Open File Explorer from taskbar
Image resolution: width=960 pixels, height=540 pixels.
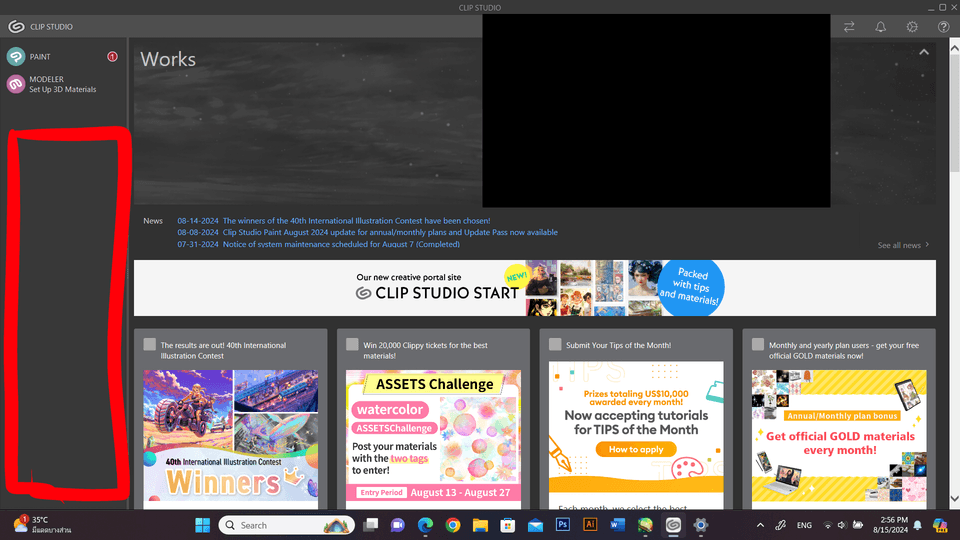tap(480, 525)
